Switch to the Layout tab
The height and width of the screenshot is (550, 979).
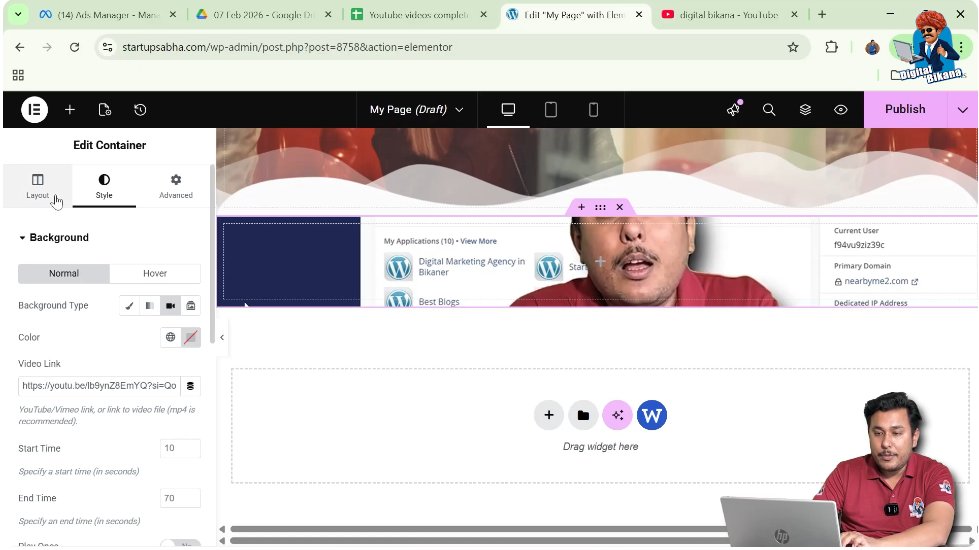point(37,186)
